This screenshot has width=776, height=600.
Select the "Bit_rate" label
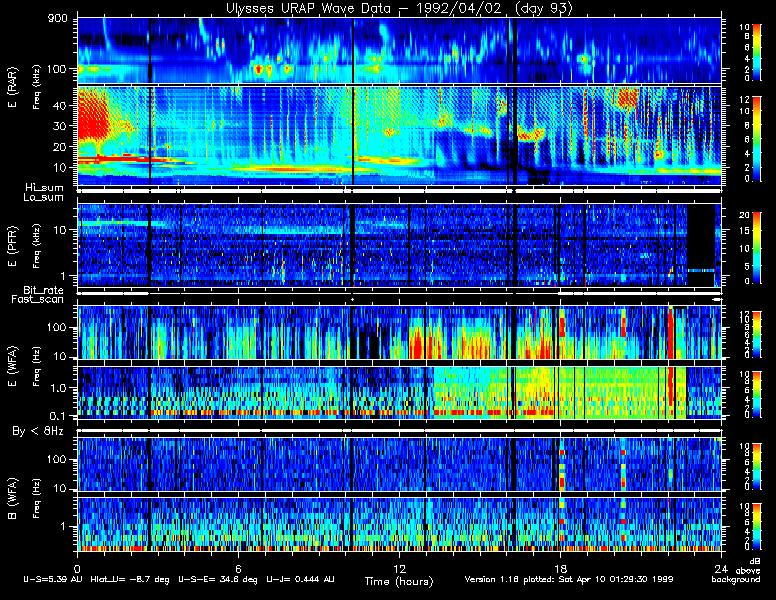point(44,290)
